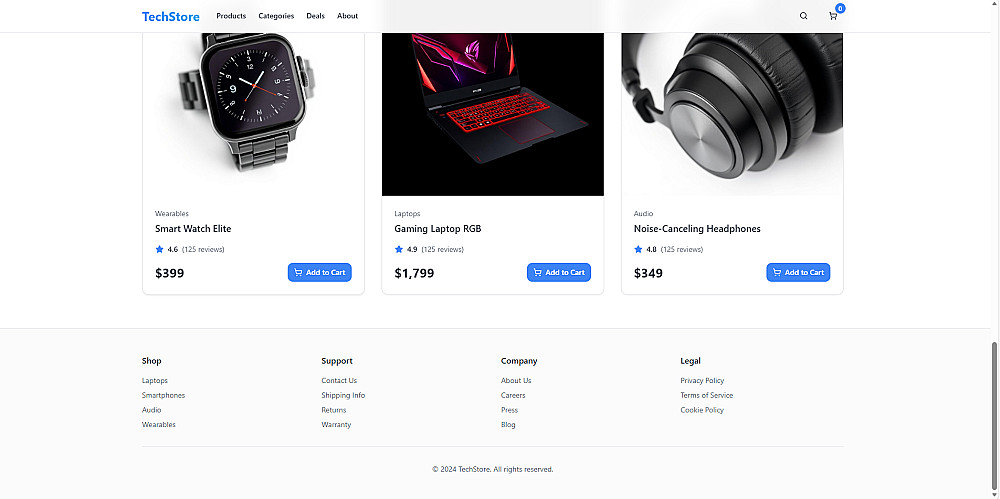Open the Categories menu
This screenshot has width=1000, height=499.
[276, 16]
